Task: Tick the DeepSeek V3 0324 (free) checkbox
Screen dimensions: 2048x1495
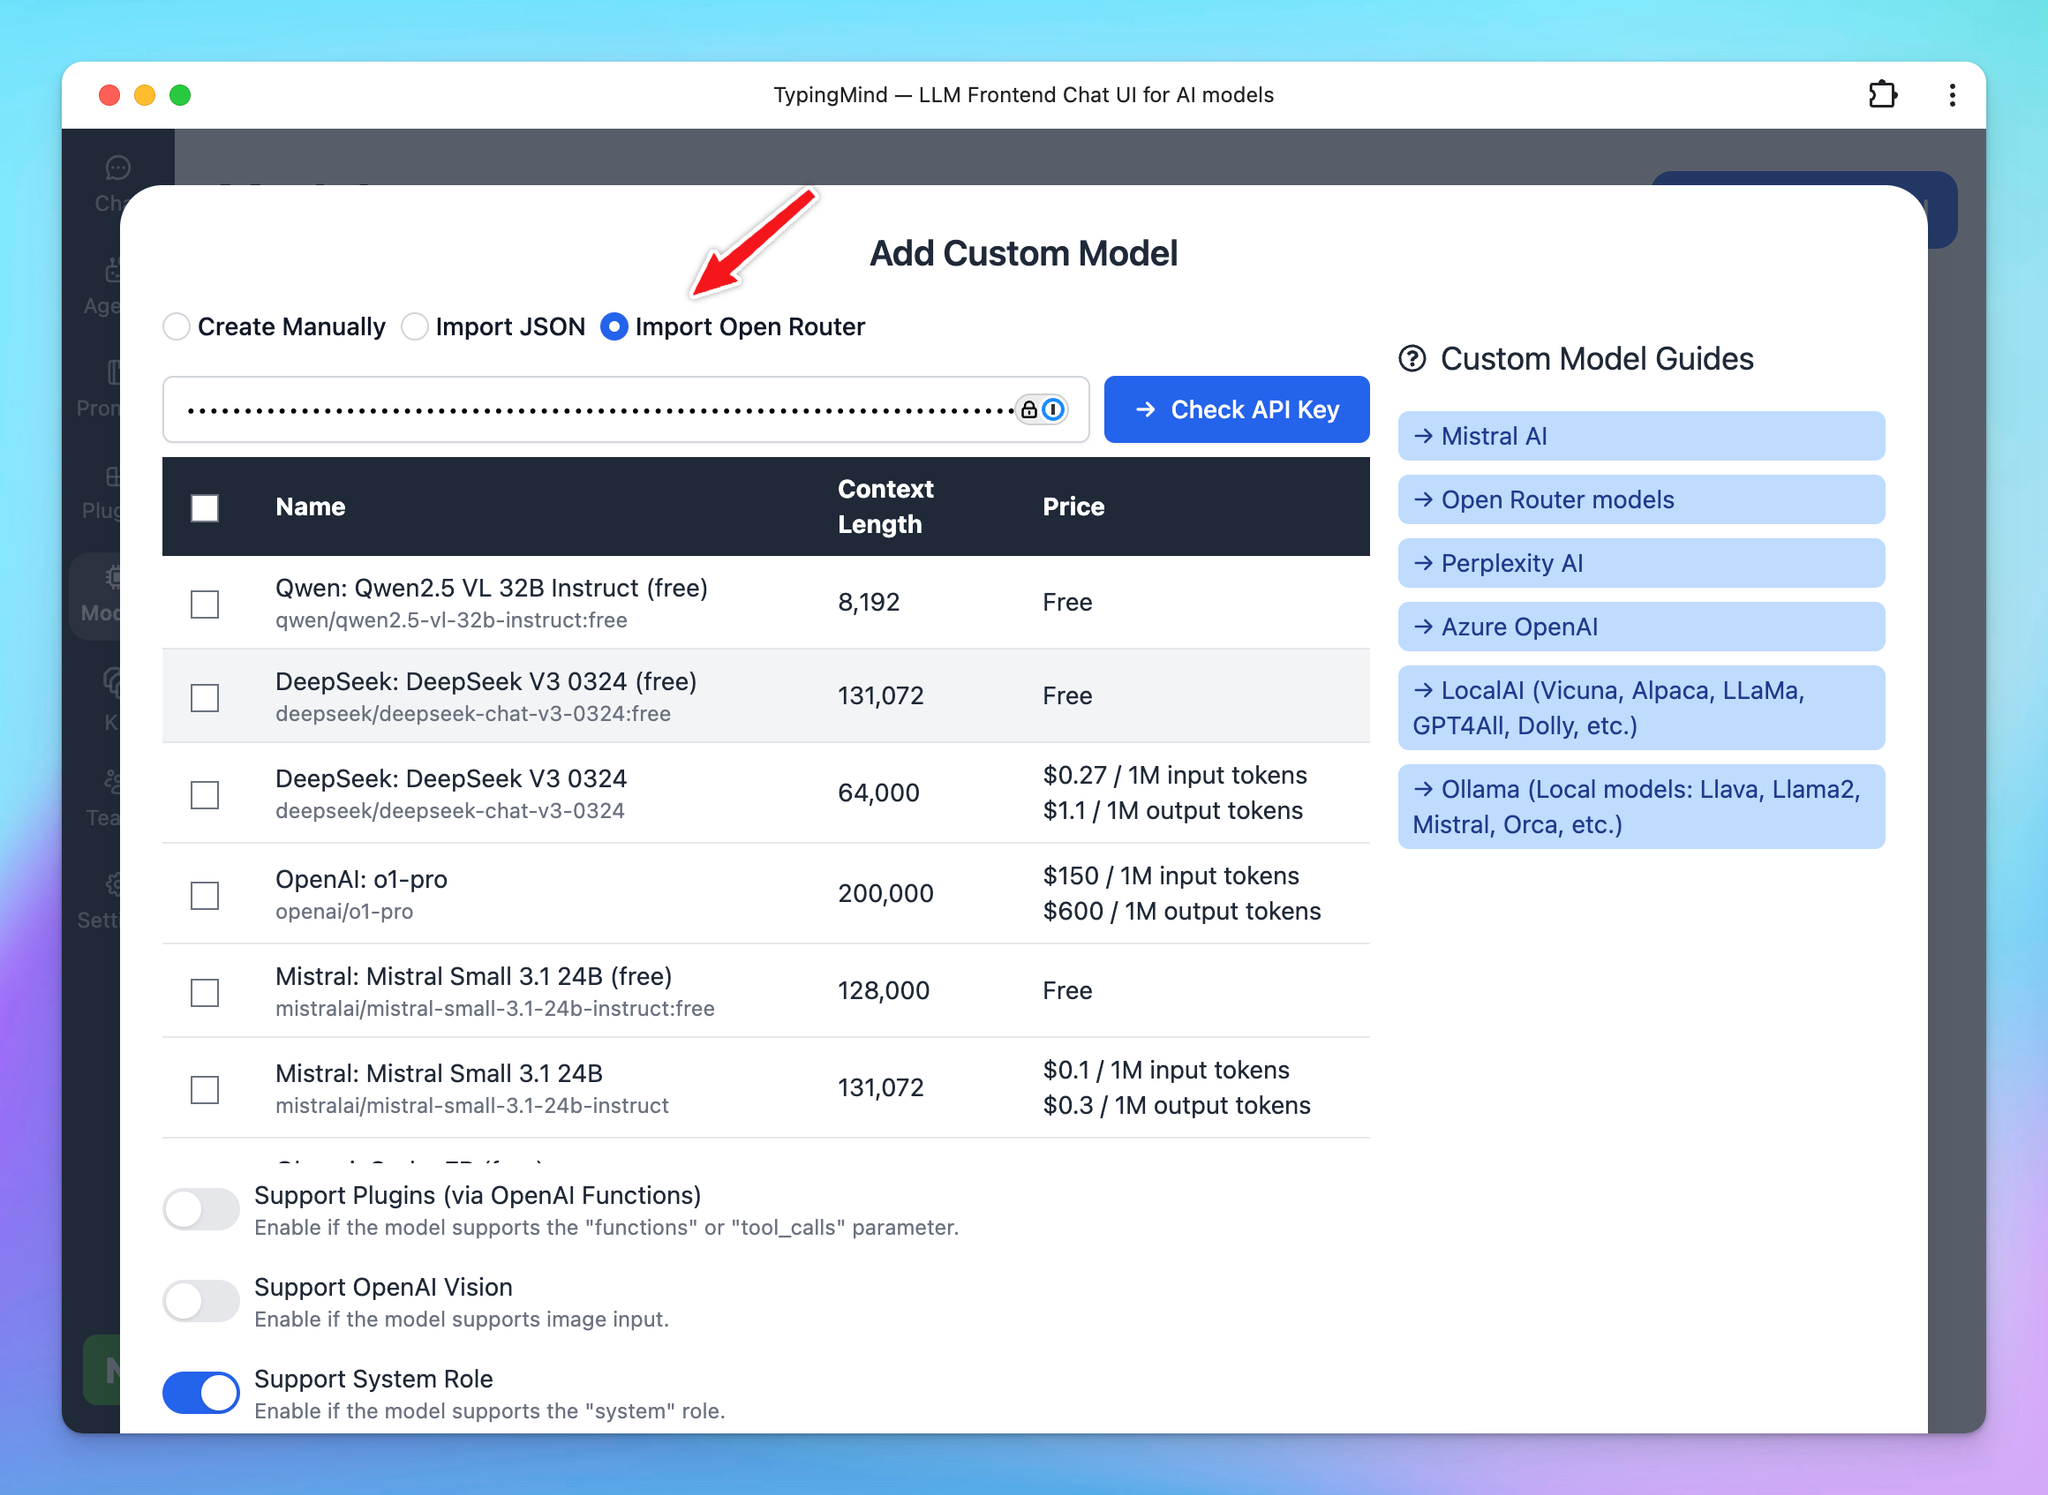Action: (x=205, y=697)
